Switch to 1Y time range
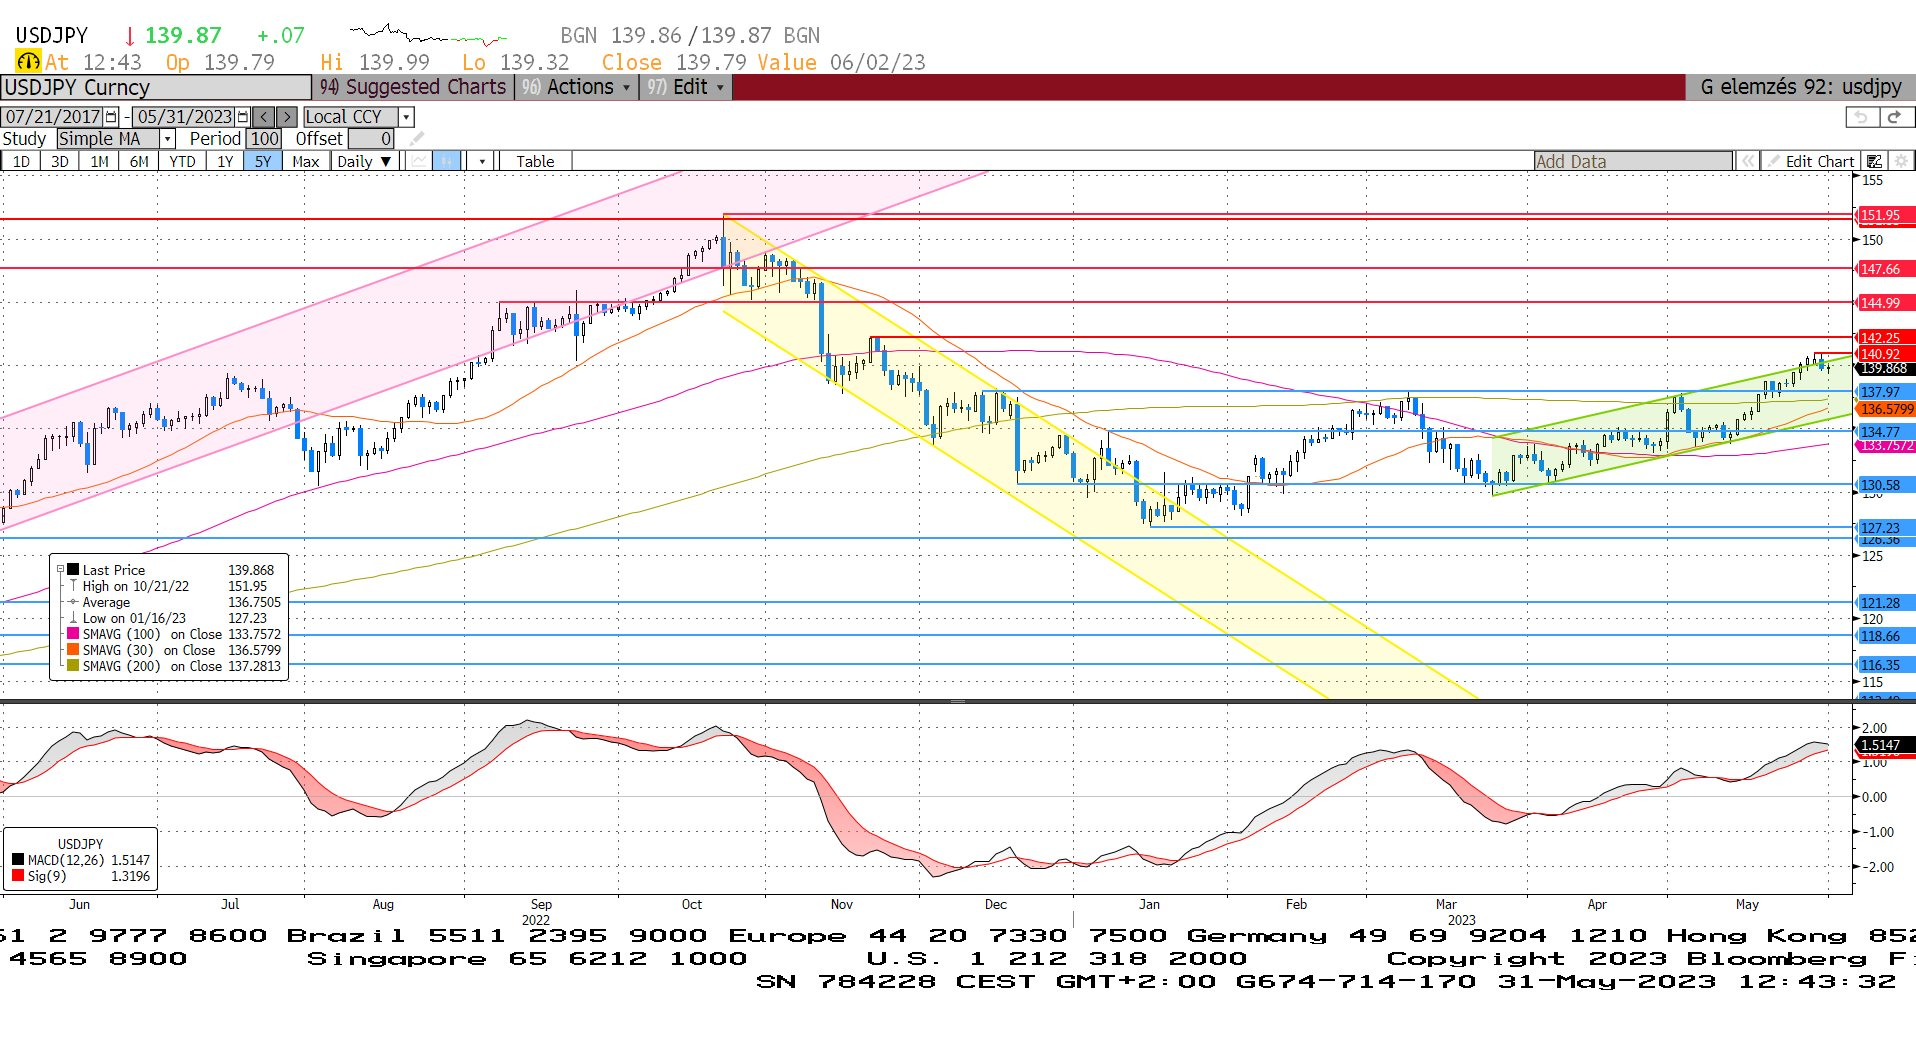The image size is (1916, 1037). [225, 161]
